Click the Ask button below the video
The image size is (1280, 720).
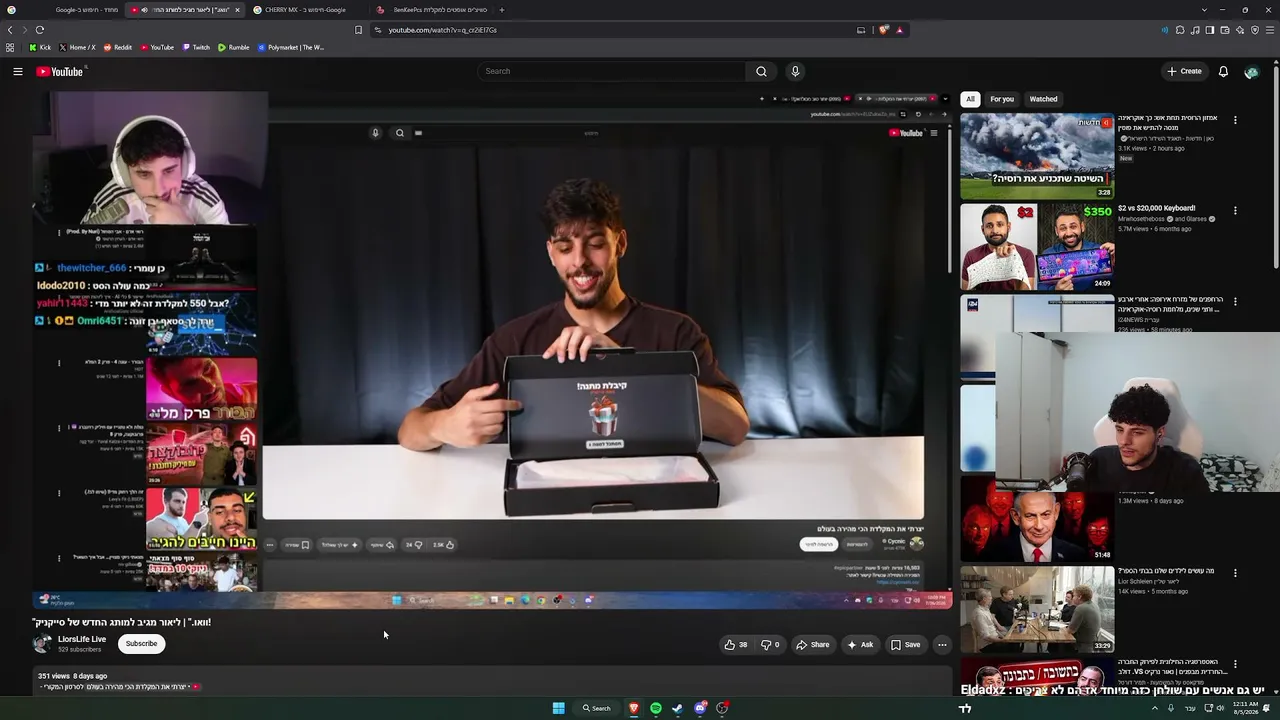point(860,645)
